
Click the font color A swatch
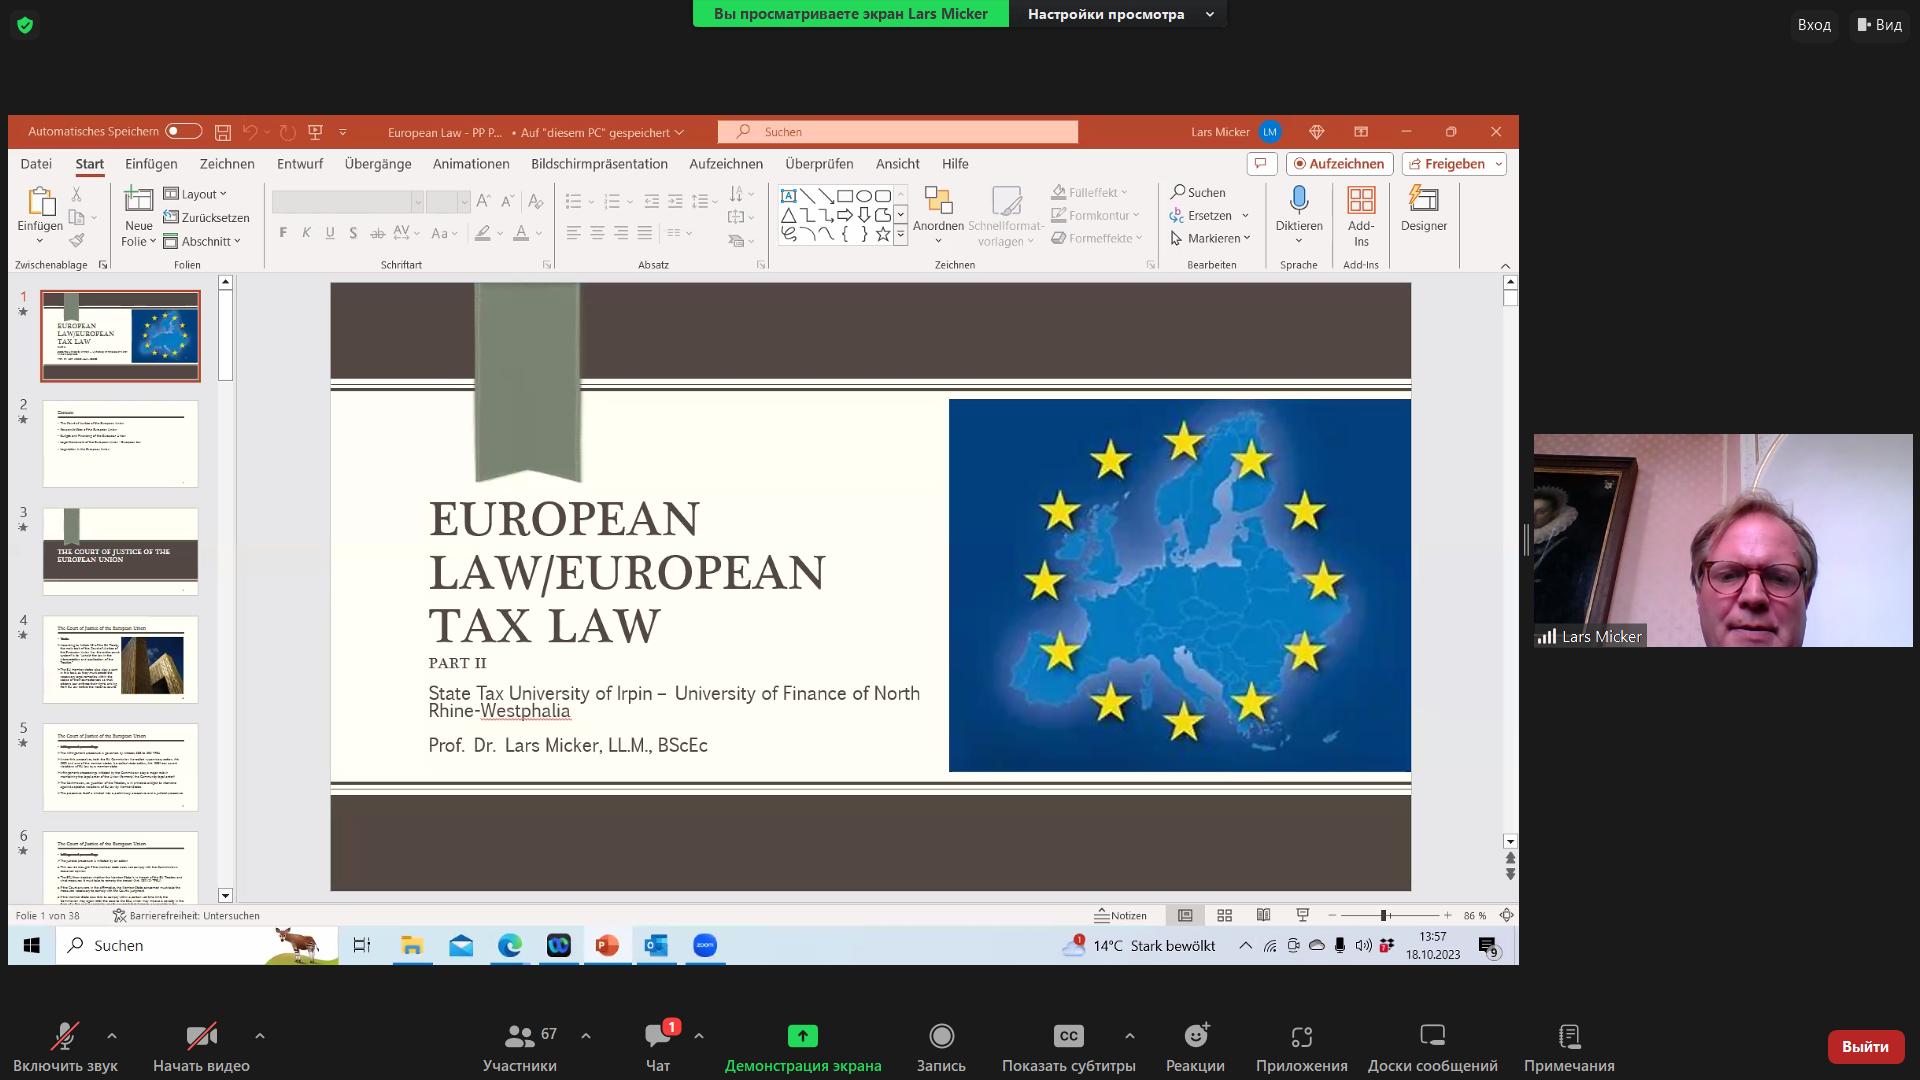[x=521, y=233]
